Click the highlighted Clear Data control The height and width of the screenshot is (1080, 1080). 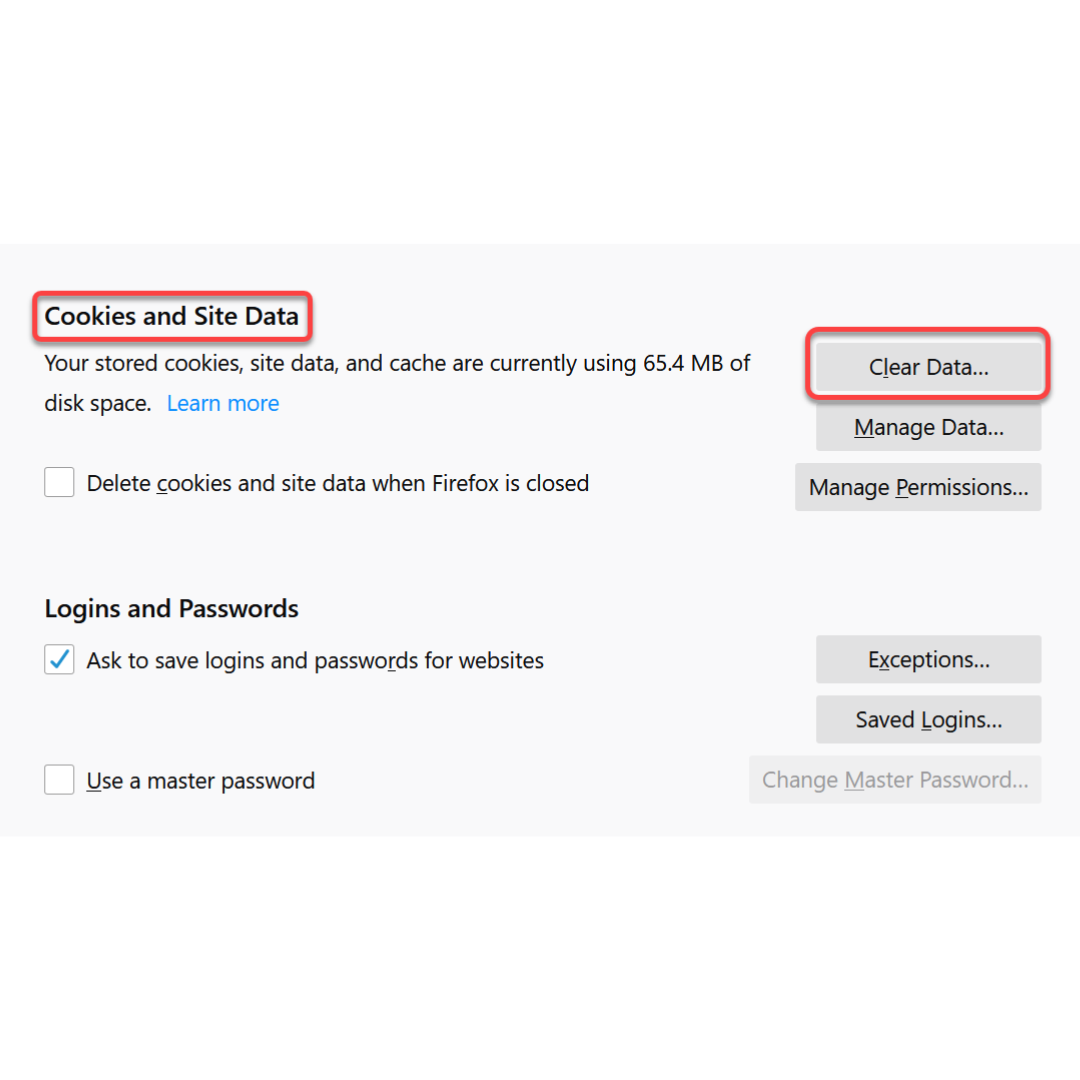point(927,366)
